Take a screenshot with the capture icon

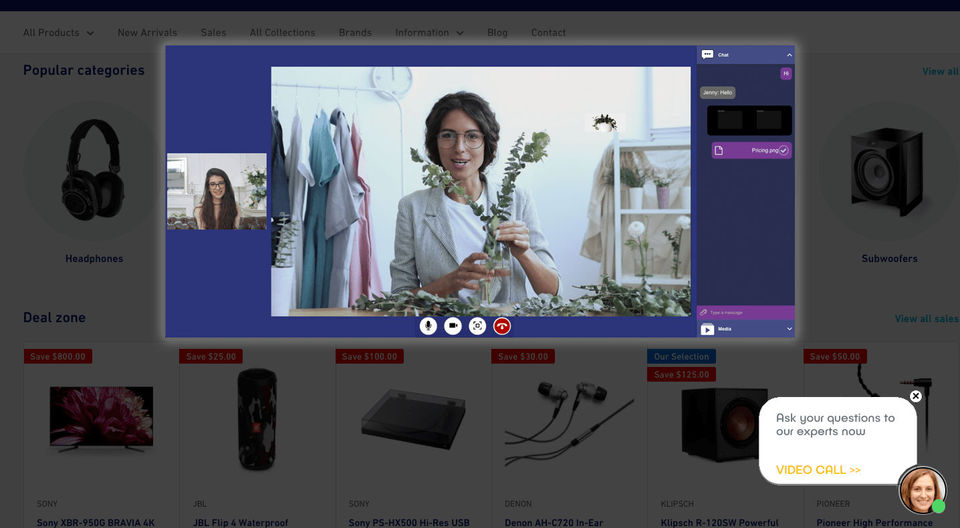click(x=477, y=326)
